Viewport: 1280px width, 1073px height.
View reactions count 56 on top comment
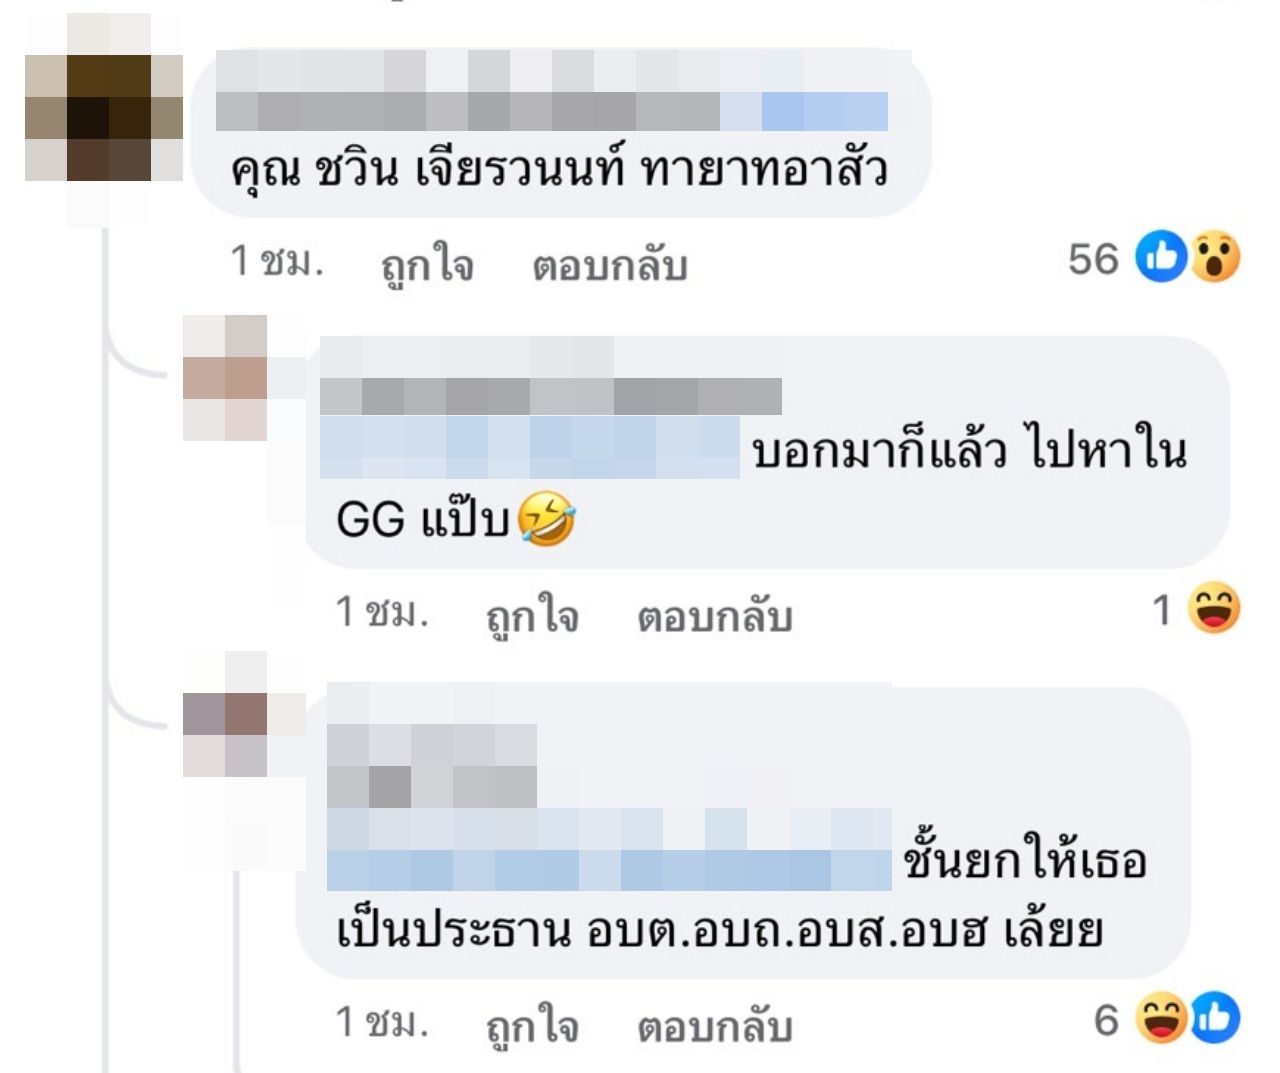click(1093, 258)
